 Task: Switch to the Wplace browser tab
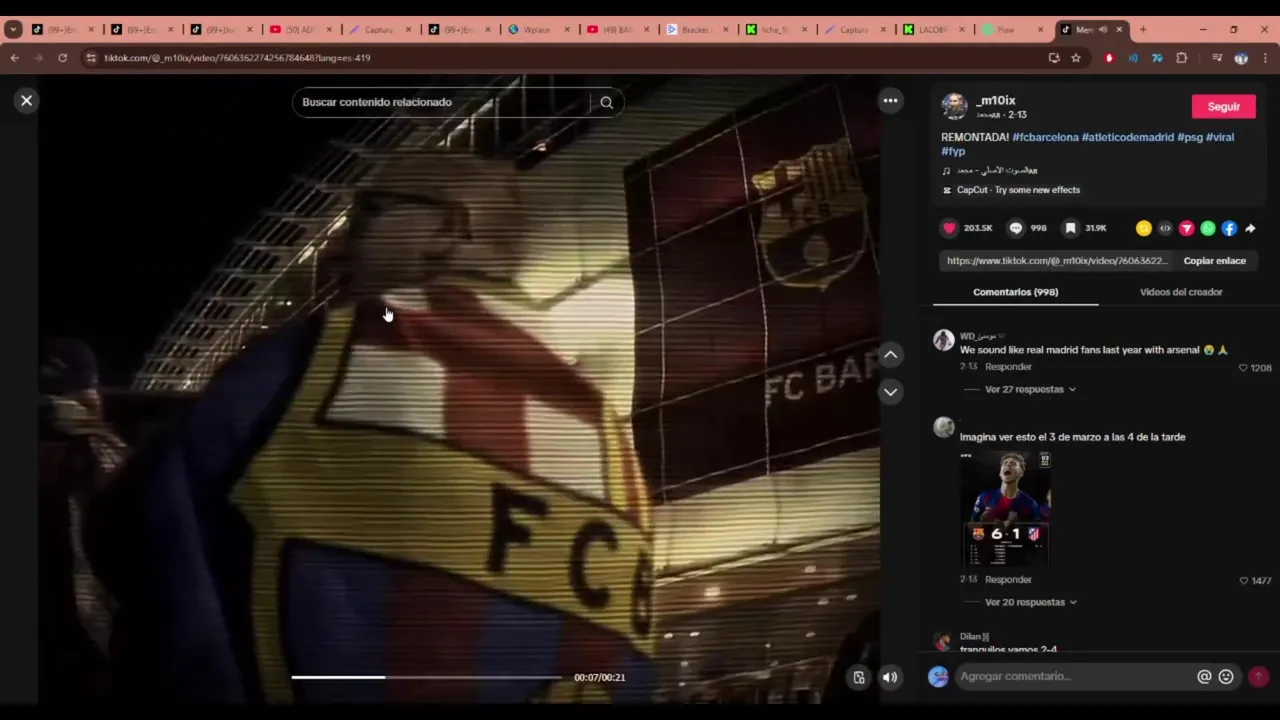coord(540,29)
